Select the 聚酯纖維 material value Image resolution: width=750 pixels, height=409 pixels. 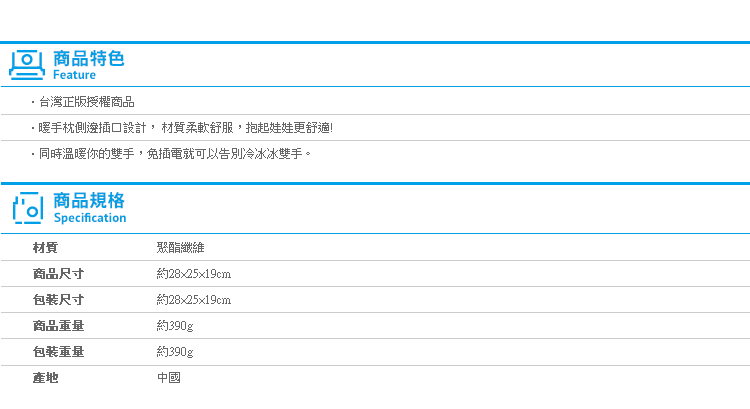pos(180,248)
